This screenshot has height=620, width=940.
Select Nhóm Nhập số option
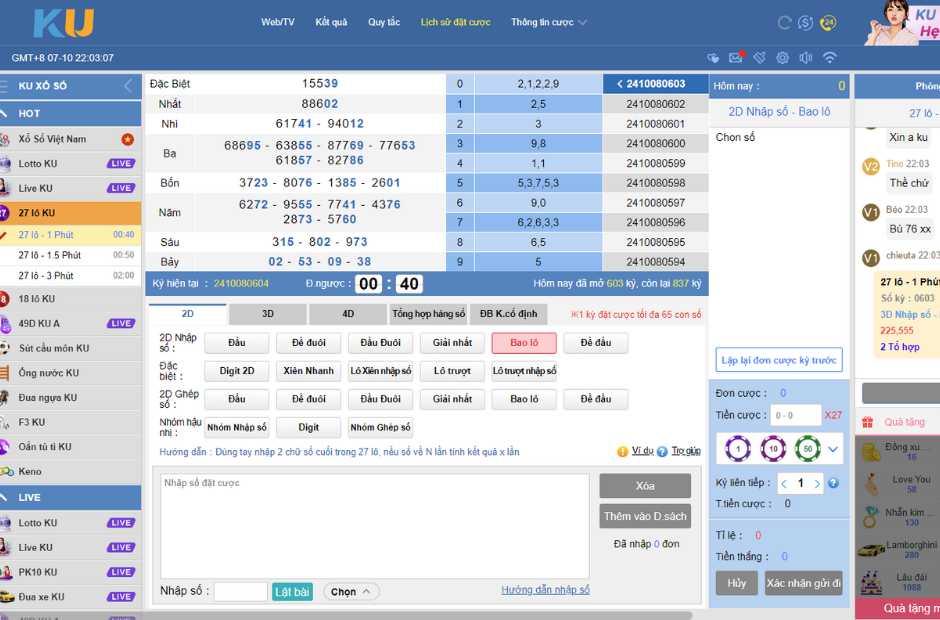[x=236, y=428]
